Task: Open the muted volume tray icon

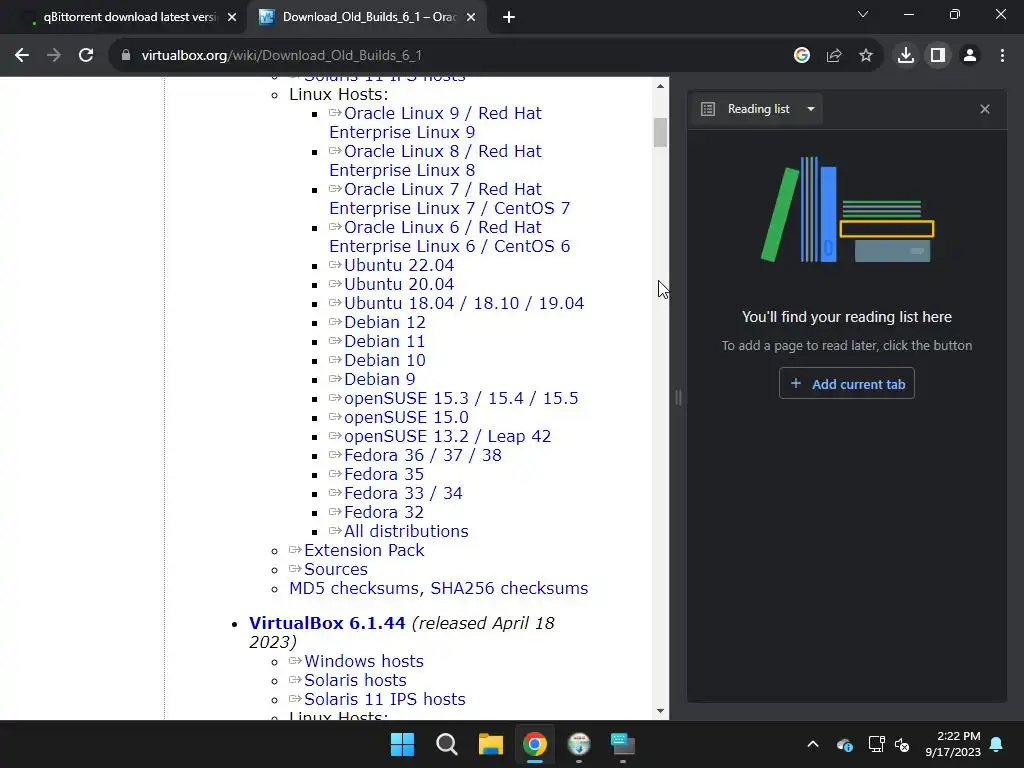Action: 903,744
